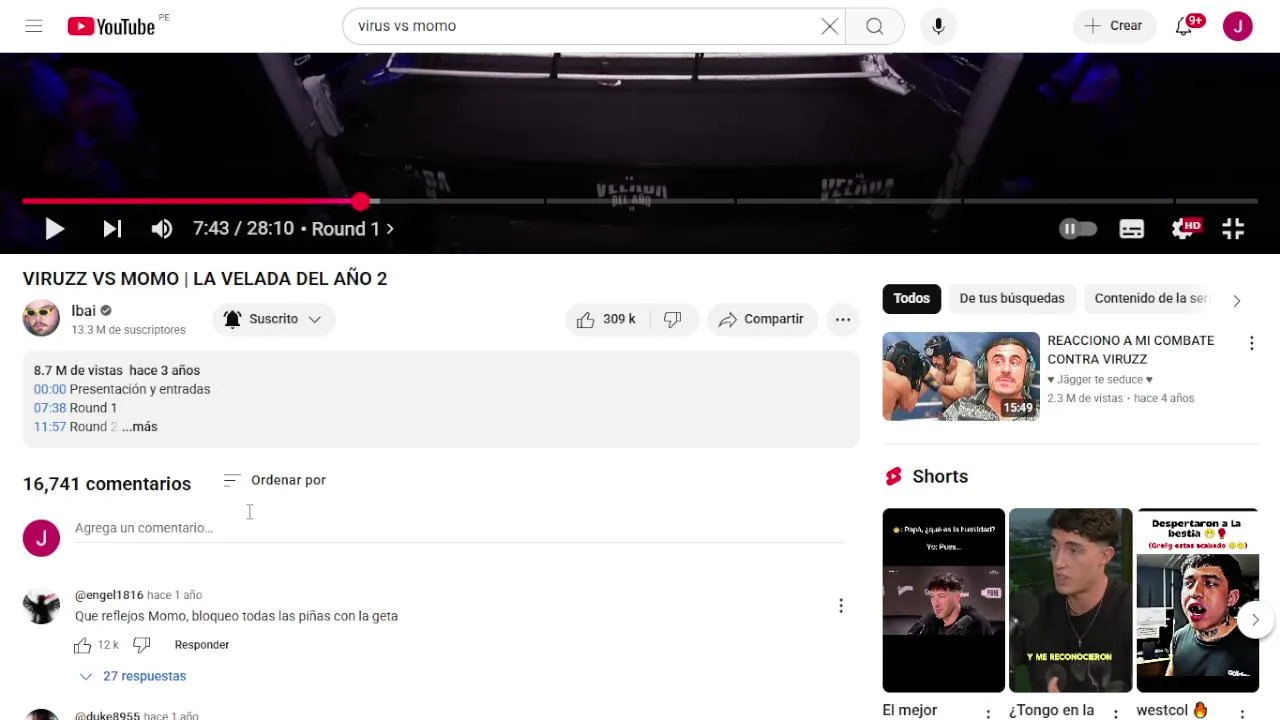The height and width of the screenshot is (720, 1280).
Task: Open Jägger te seduce channel link
Action: [1100, 380]
